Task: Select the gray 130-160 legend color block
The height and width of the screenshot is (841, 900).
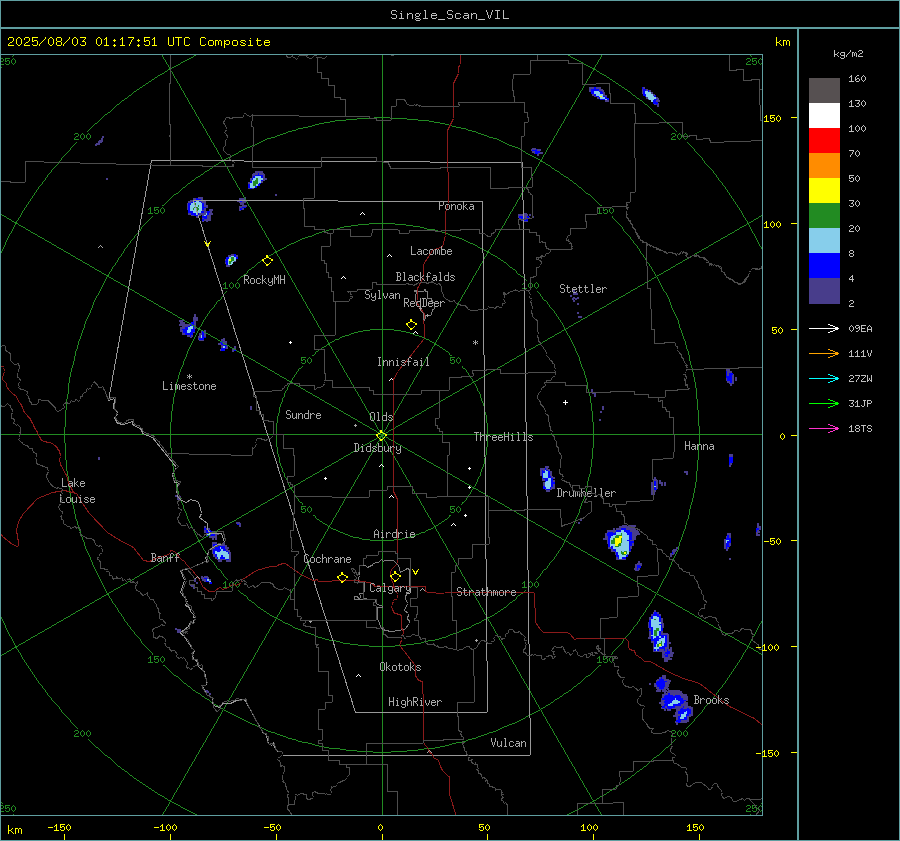Action: pyautogui.click(x=824, y=91)
